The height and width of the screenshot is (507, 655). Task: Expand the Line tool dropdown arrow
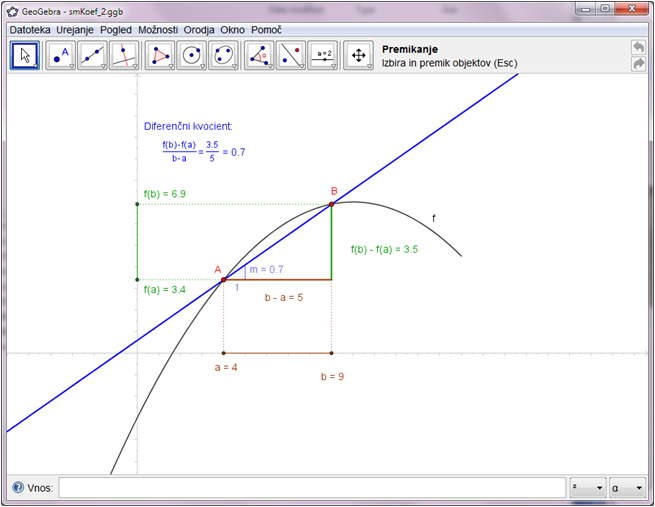tap(103, 66)
